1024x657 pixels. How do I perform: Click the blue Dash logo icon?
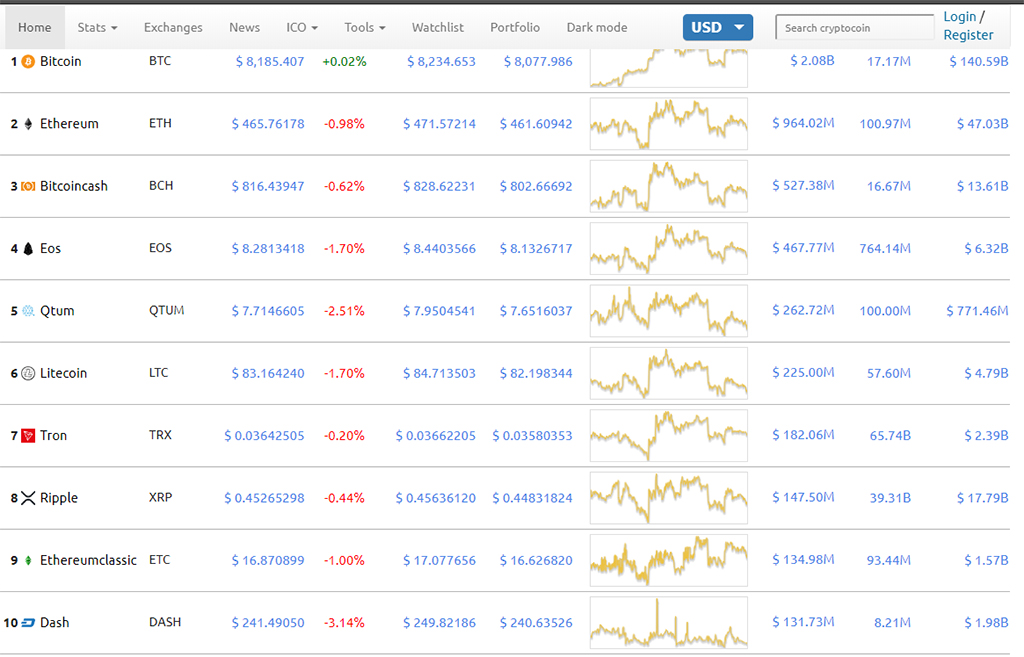[28, 622]
